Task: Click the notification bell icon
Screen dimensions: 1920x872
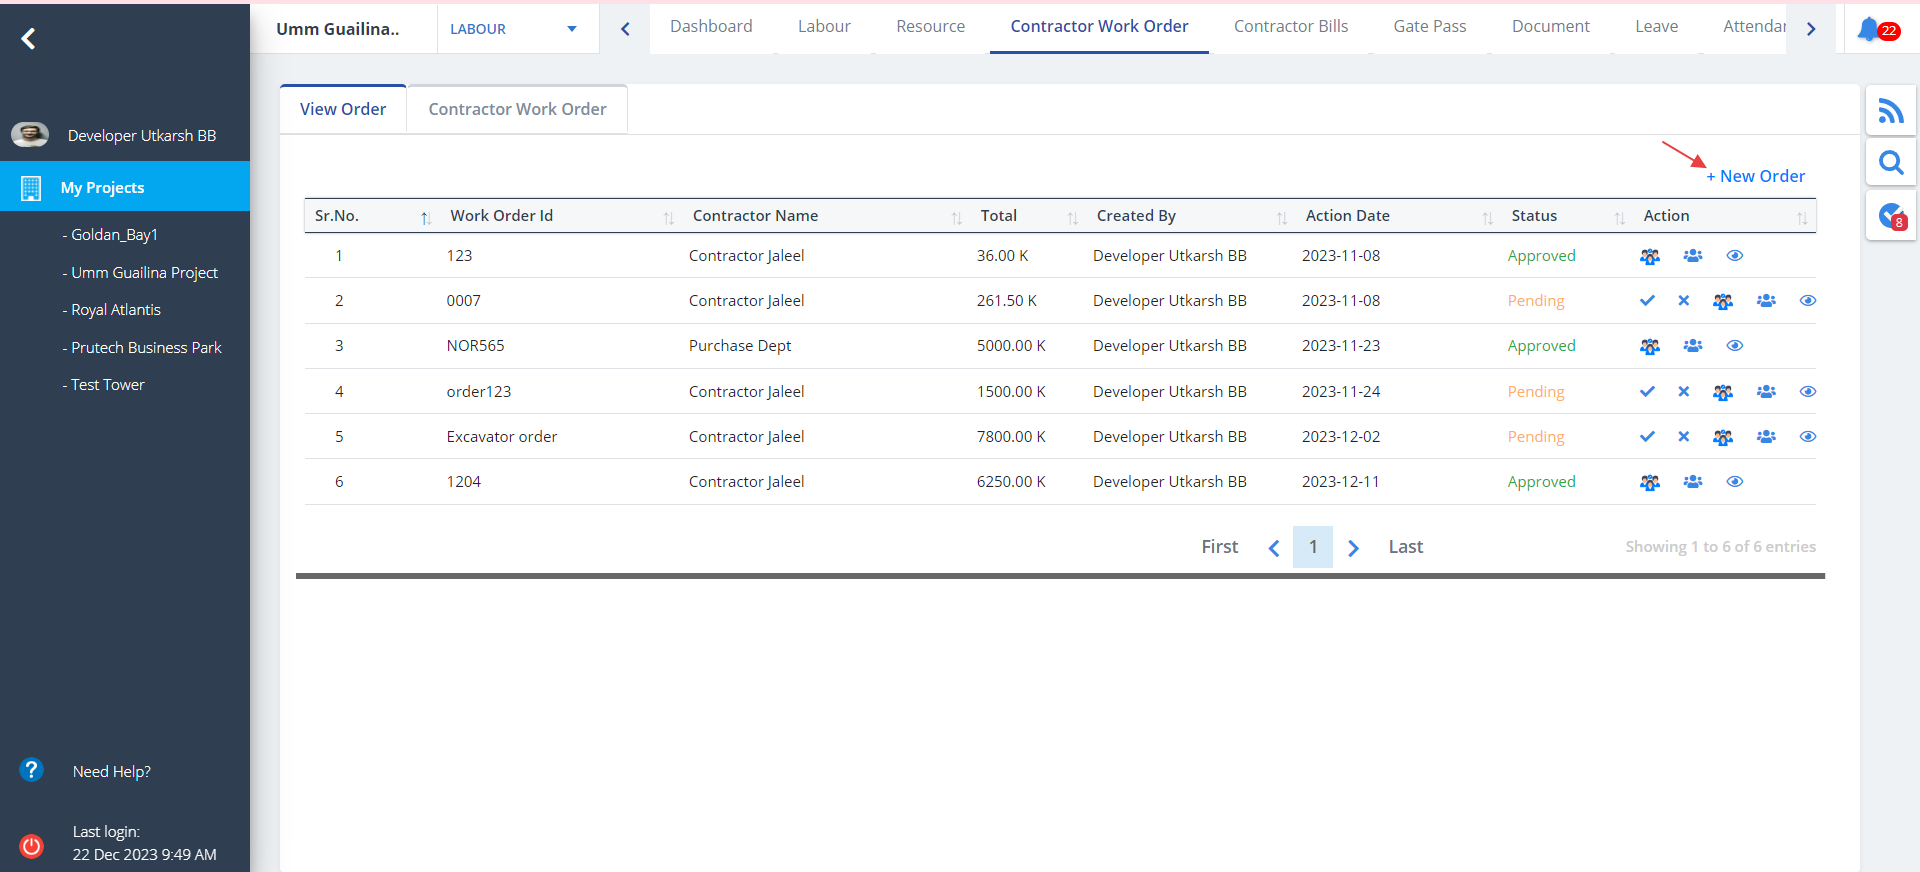Action: (x=1868, y=29)
